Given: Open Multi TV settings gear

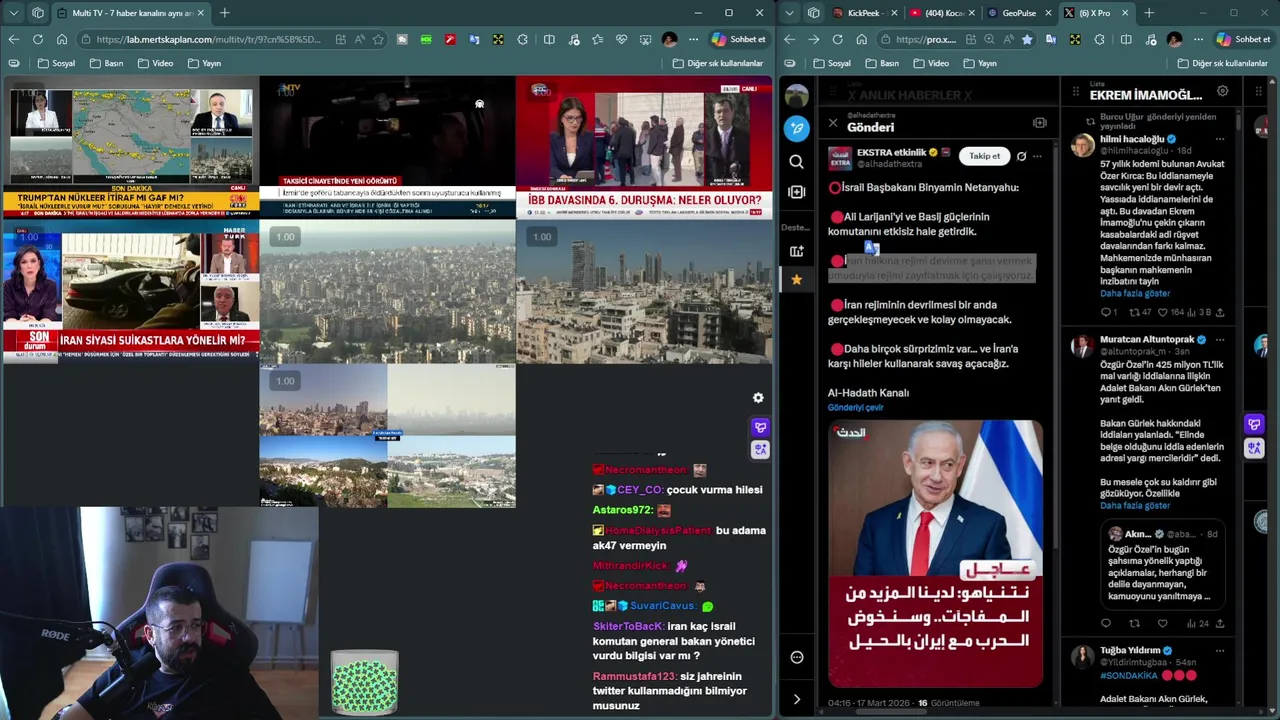Looking at the screenshot, I should pyautogui.click(x=758, y=398).
